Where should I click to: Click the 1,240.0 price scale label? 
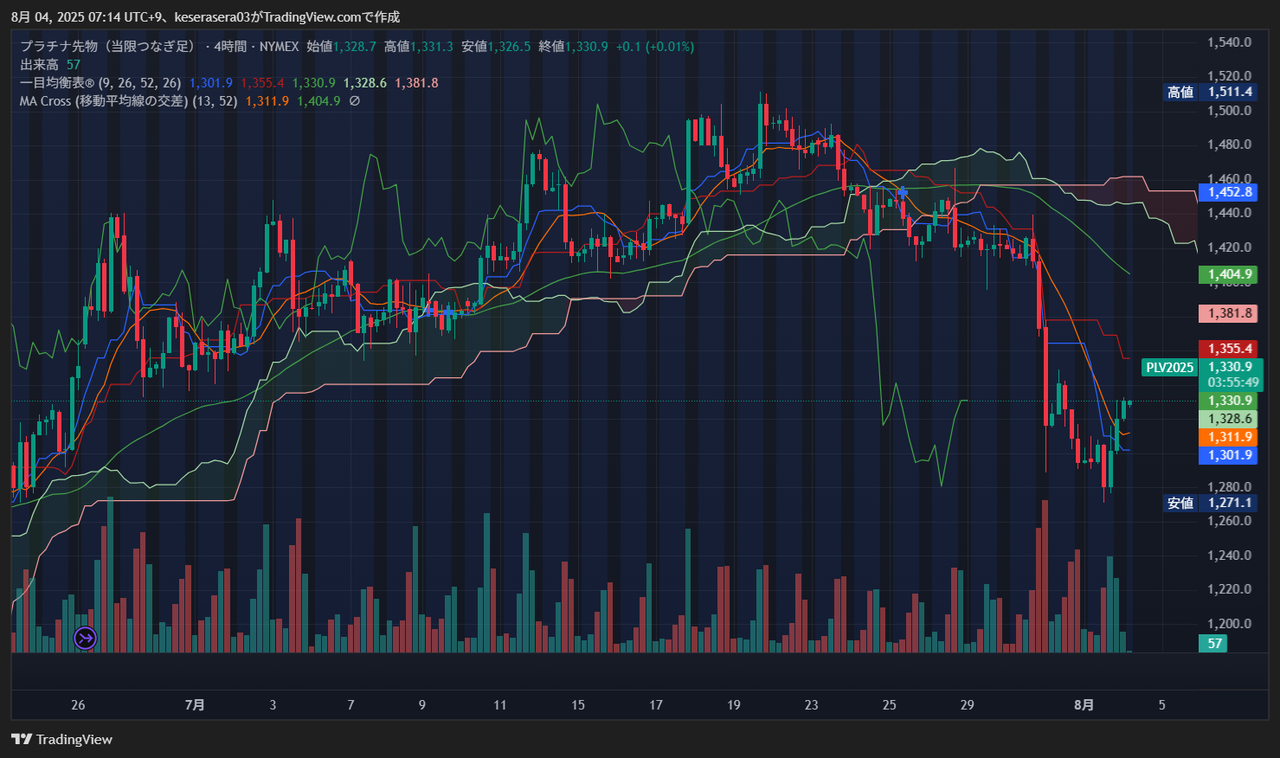pyautogui.click(x=1229, y=555)
